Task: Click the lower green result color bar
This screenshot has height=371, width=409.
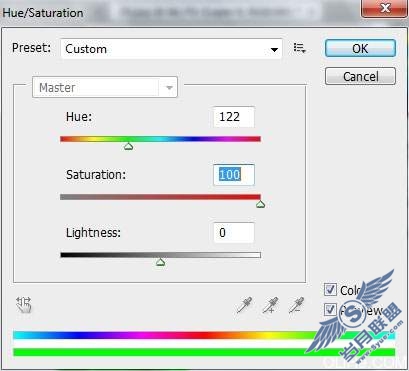Action: 204,352
